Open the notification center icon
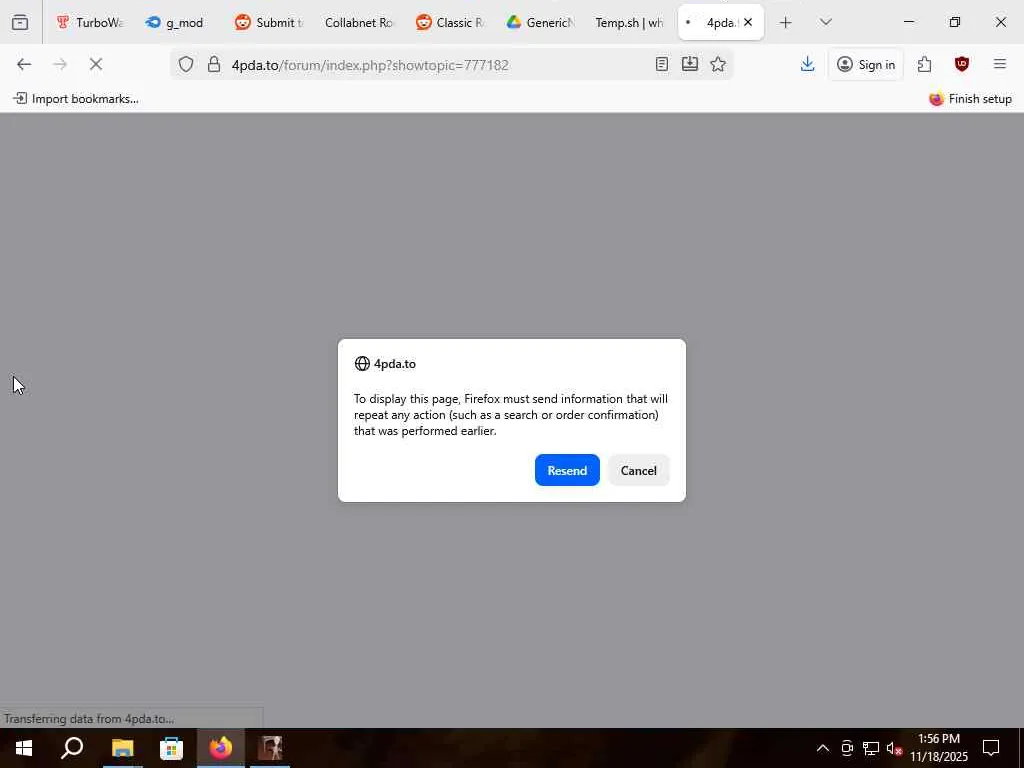Screen dimensions: 1024x768 pos(991,748)
